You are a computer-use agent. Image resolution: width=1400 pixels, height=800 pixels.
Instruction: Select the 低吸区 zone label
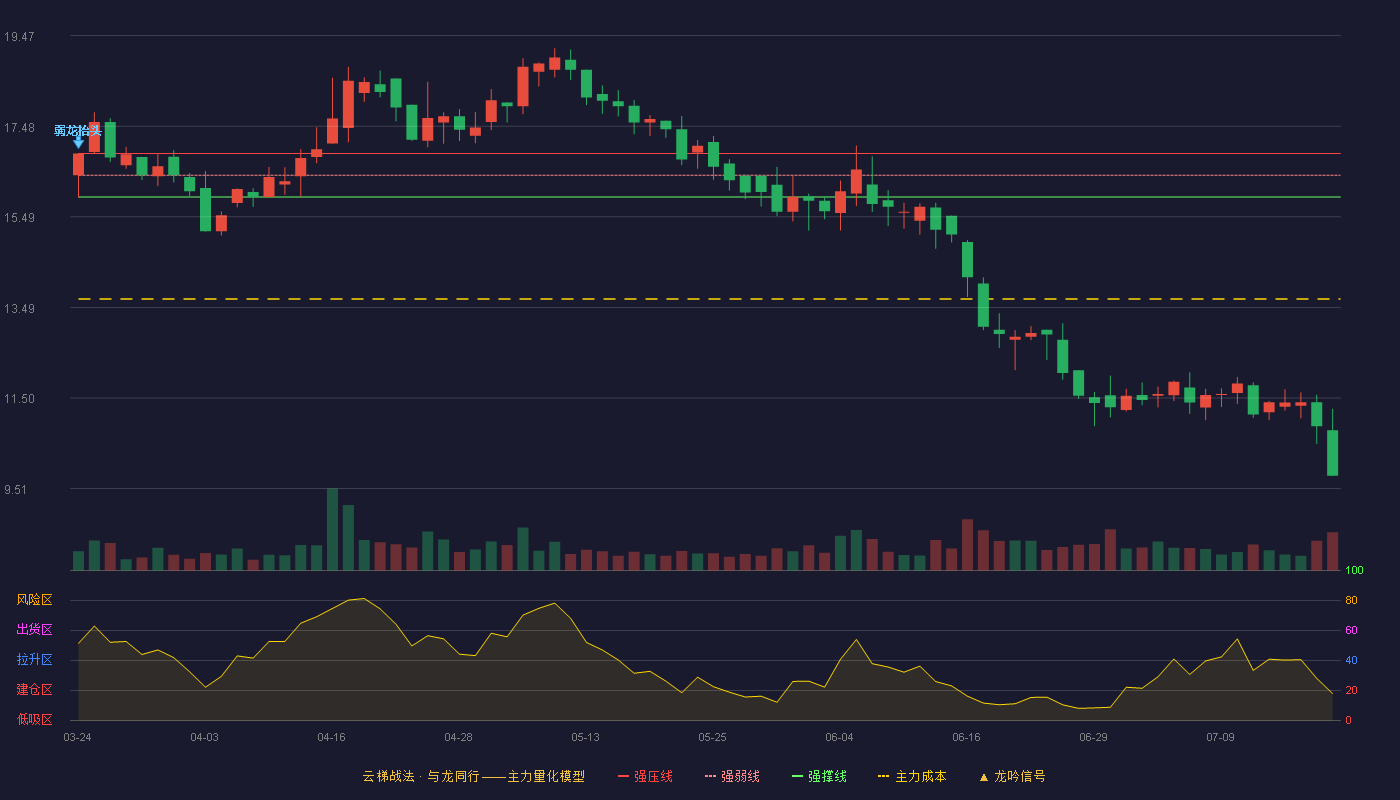(x=34, y=719)
